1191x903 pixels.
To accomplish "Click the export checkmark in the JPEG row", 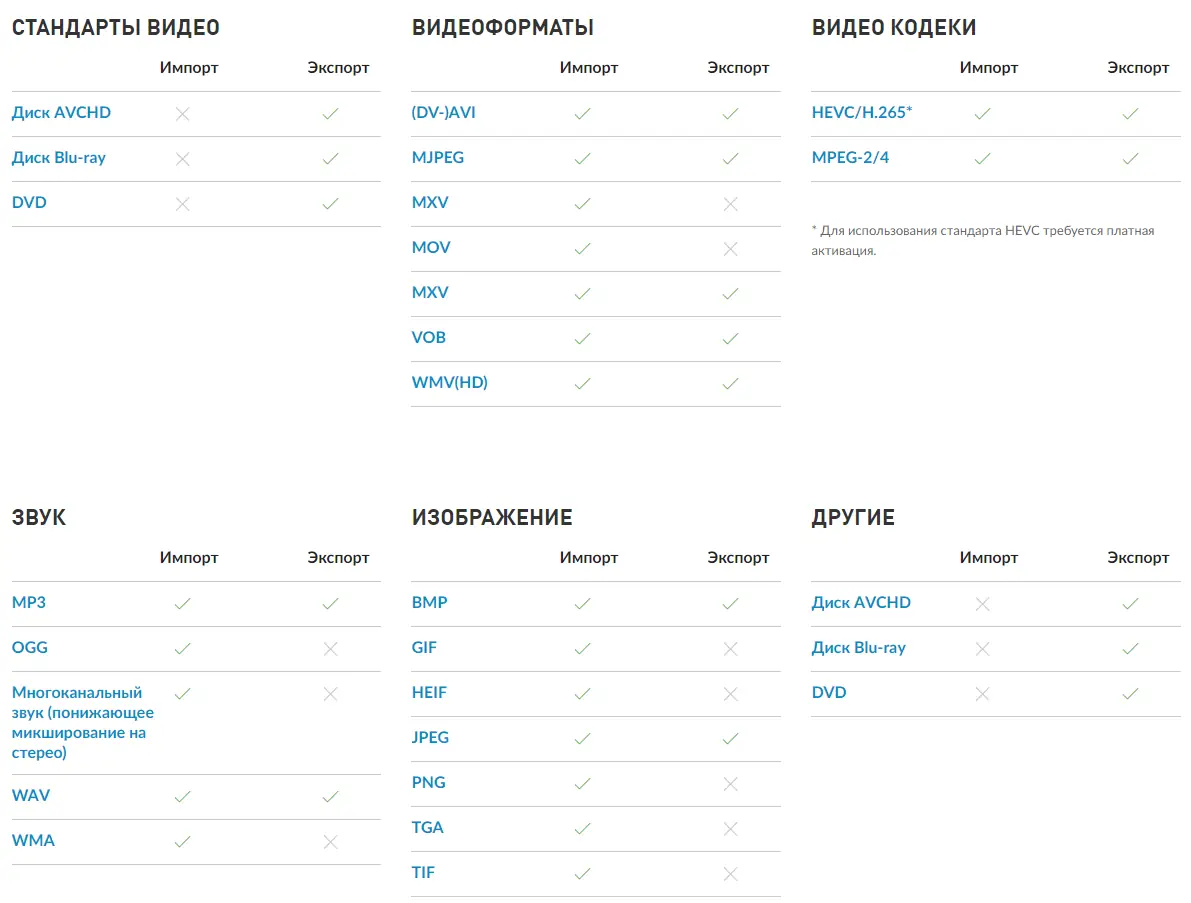I will pos(730,739).
